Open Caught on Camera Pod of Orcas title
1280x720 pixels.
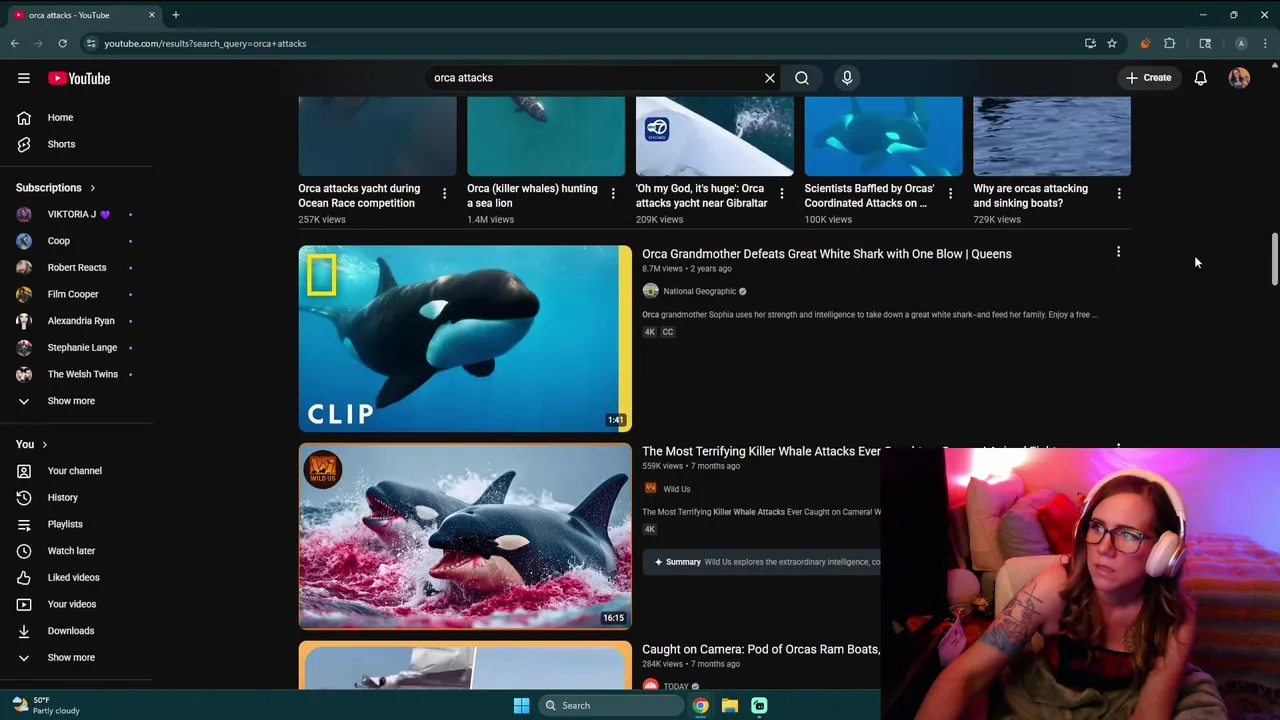pyautogui.click(x=761, y=649)
